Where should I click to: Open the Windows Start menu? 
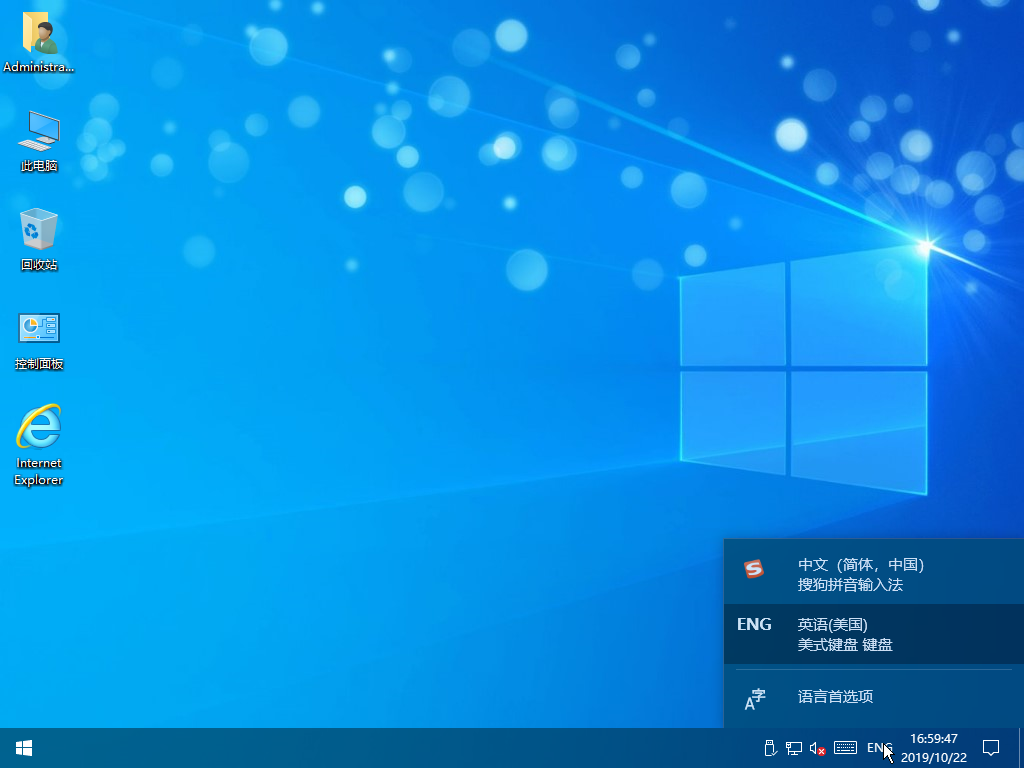(22, 747)
